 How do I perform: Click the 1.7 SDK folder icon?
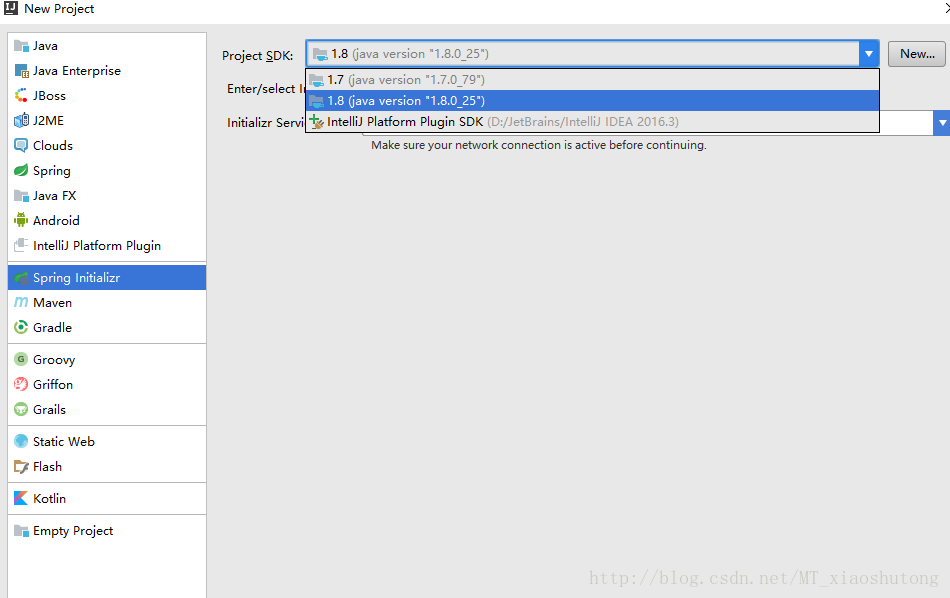[316, 80]
